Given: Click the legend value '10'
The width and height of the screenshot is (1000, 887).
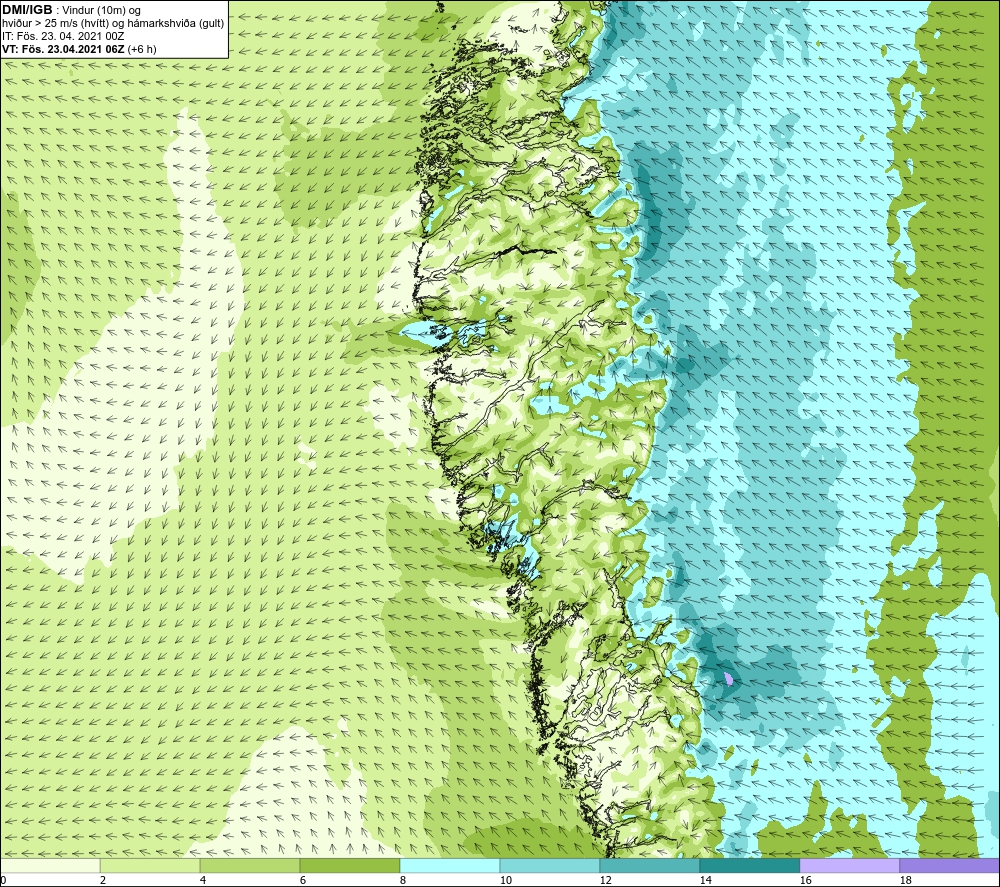Looking at the screenshot, I should [x=505, y=881].
